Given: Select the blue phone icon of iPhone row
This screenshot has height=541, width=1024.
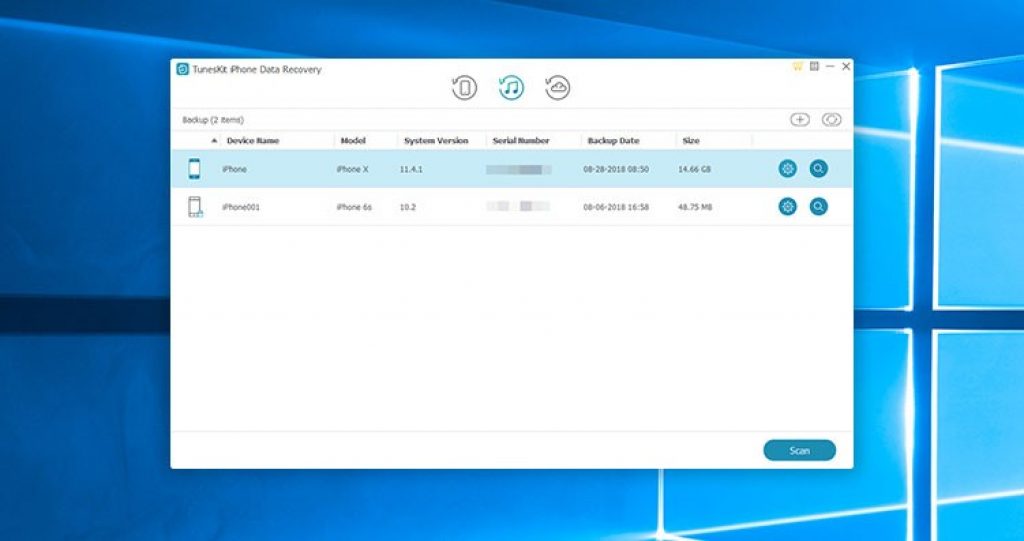Looking at the screenshot, I should (195, 169).
